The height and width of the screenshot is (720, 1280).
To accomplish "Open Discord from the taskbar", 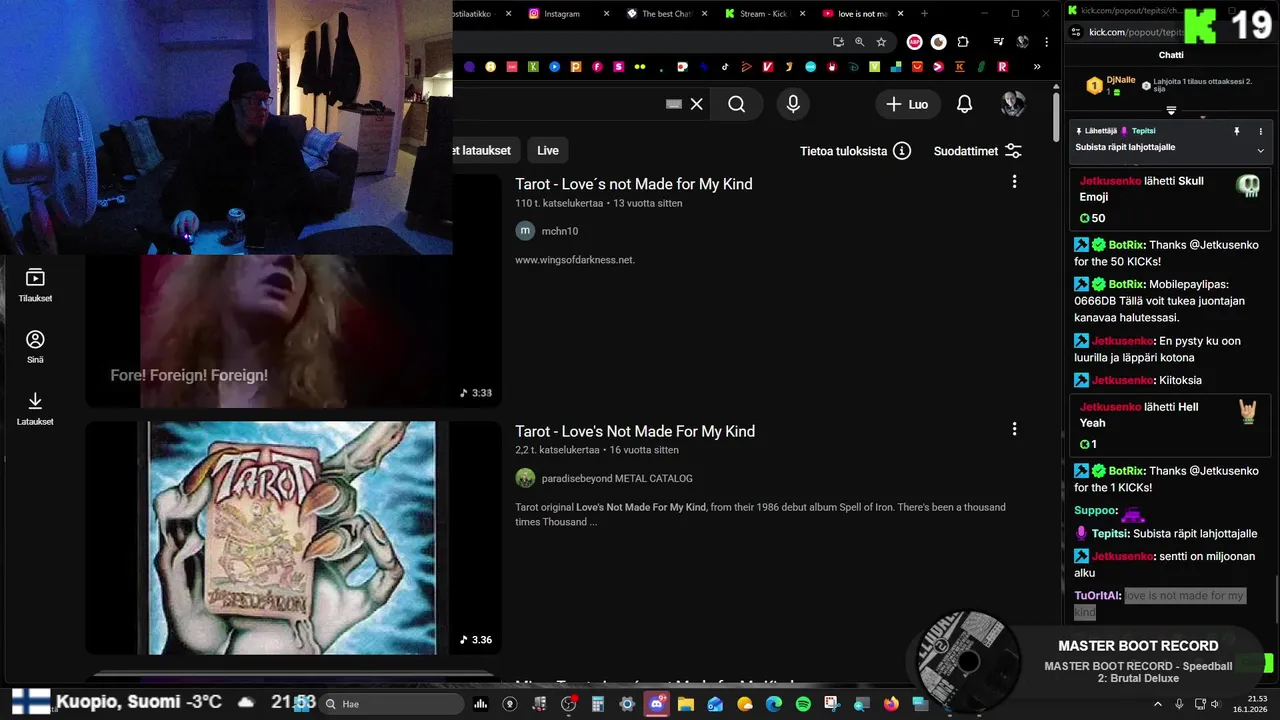I will 657,704.
